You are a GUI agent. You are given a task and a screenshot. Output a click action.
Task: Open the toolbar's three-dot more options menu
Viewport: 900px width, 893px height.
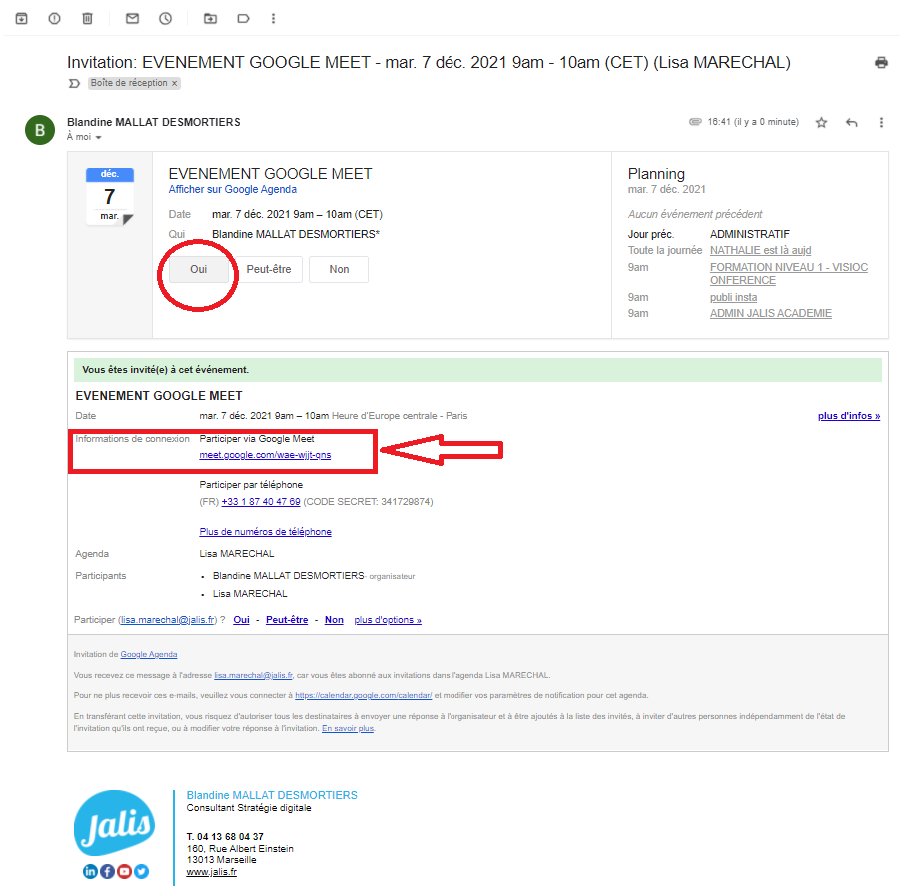[274, 18]
